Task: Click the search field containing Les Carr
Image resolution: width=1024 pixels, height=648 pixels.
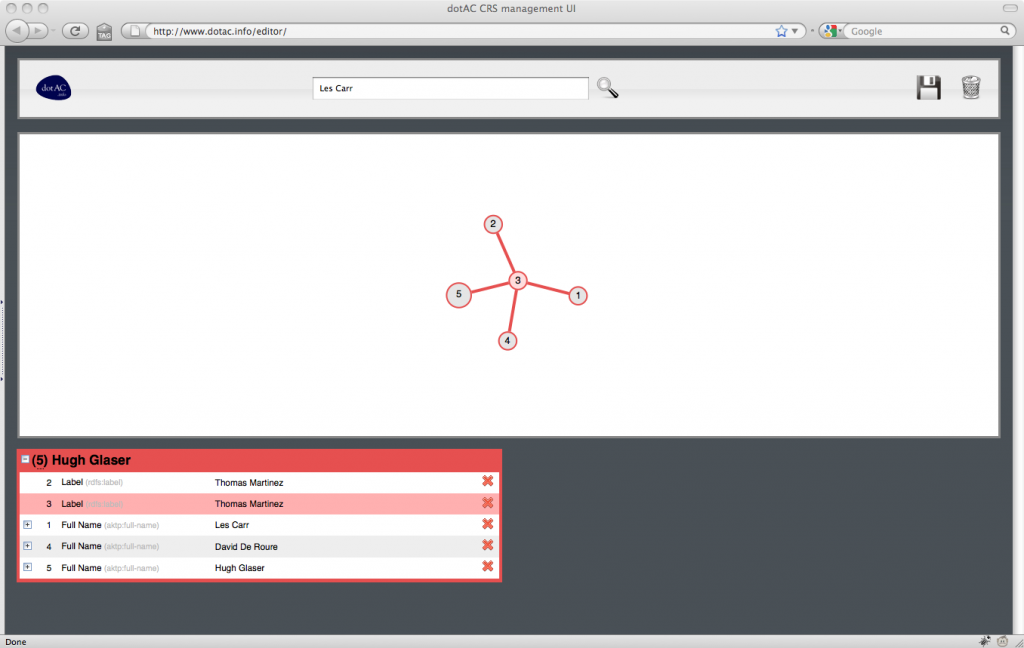Action: (450, 88)
